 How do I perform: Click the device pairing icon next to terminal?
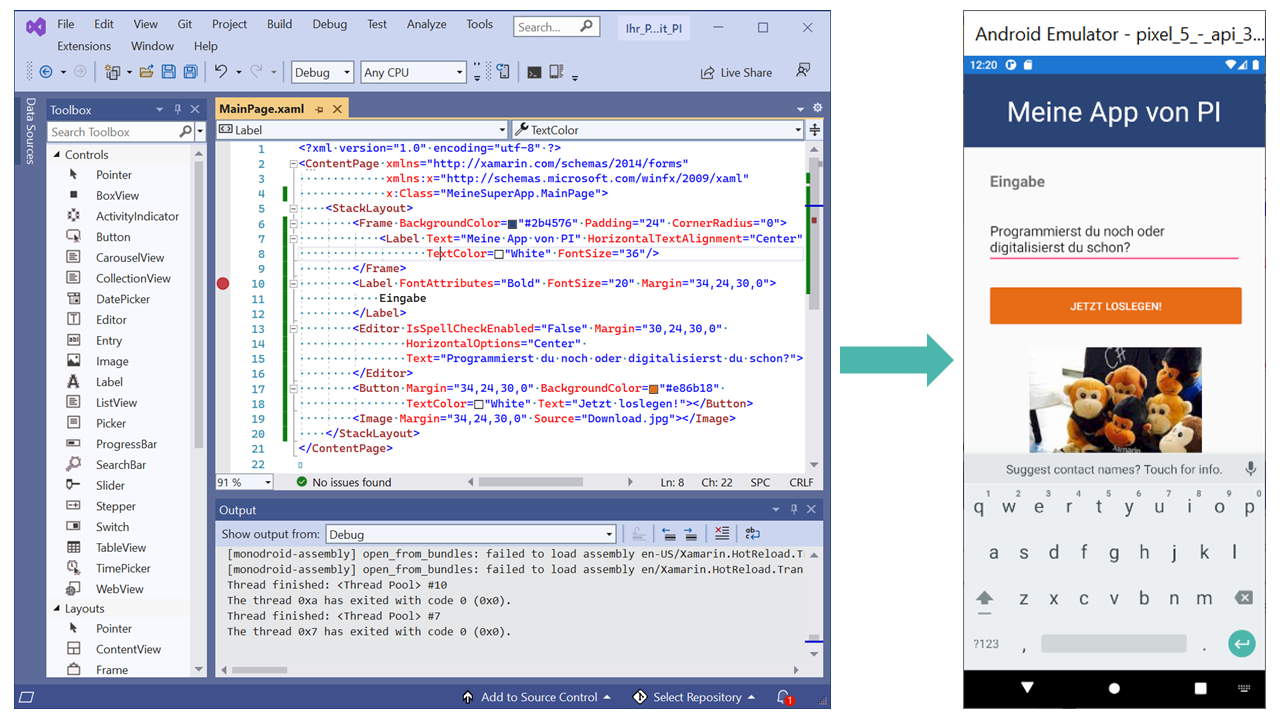(x=556, y=72)
